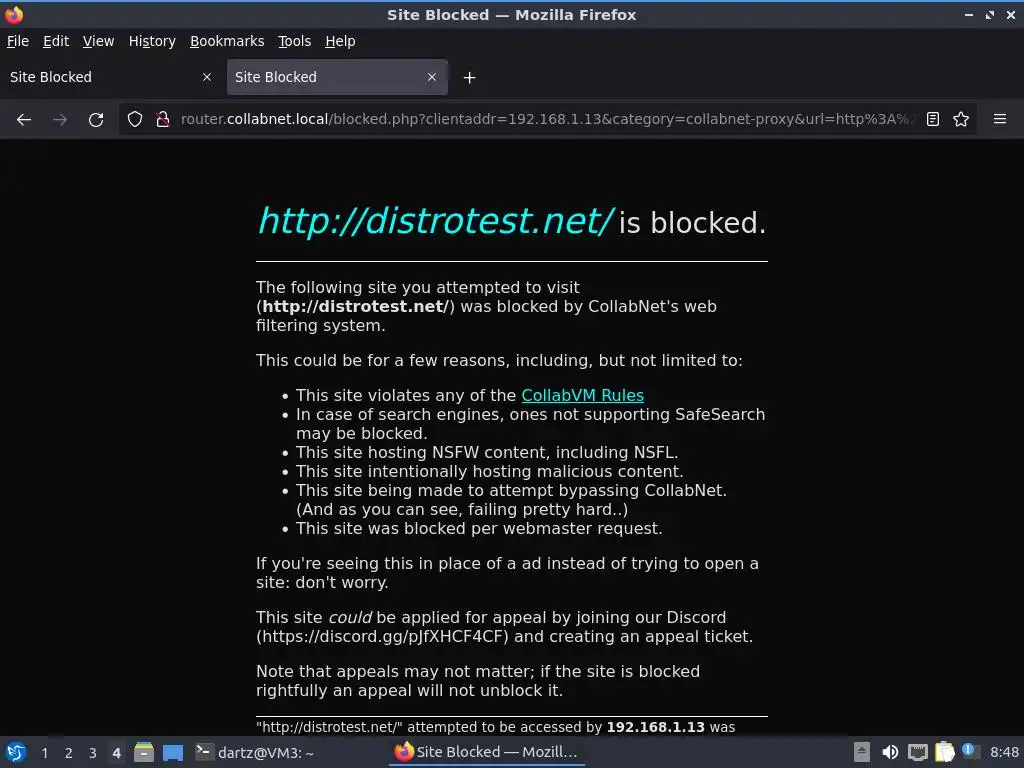
Task: Click the Firefox logo in title bar
Action: (14, 14)
